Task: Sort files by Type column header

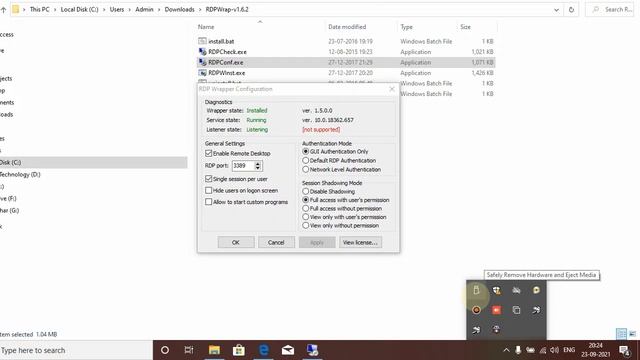Action: (407, 27)
